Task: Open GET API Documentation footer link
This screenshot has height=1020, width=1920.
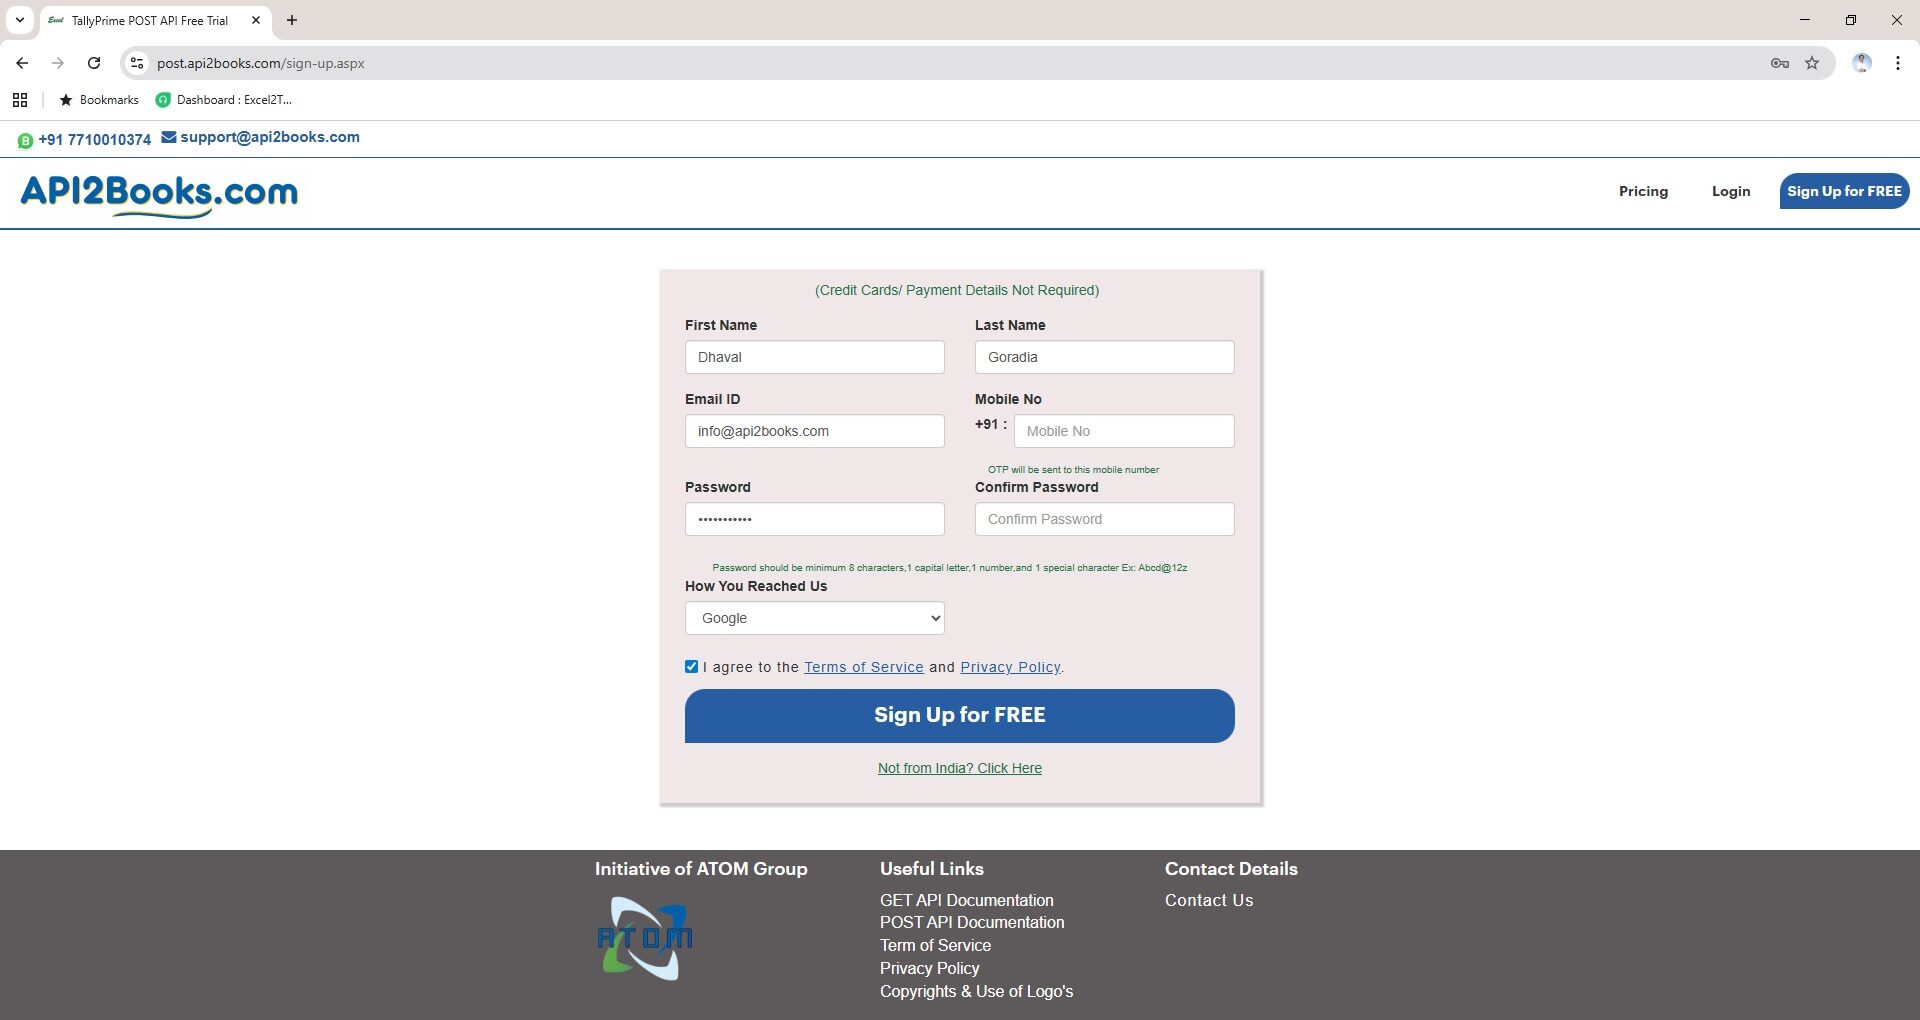Action: pos(966,900)
